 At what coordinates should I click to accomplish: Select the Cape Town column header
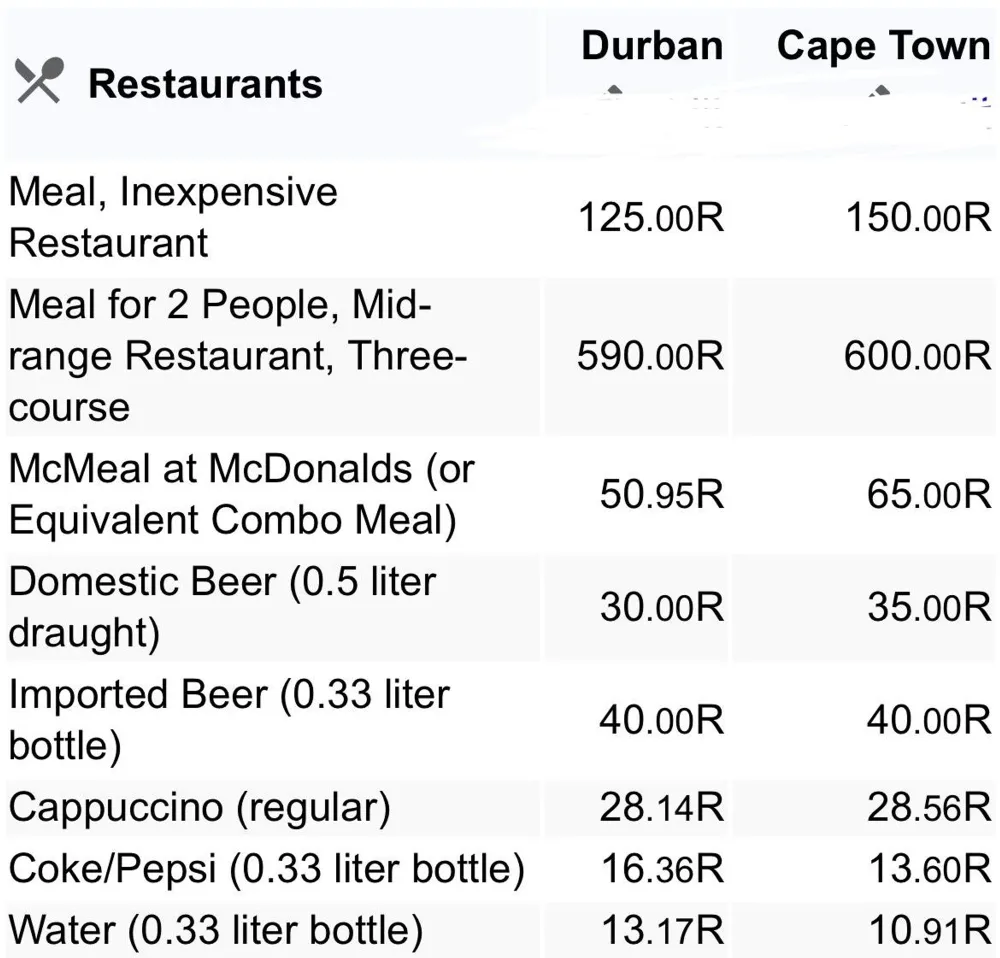884,47
